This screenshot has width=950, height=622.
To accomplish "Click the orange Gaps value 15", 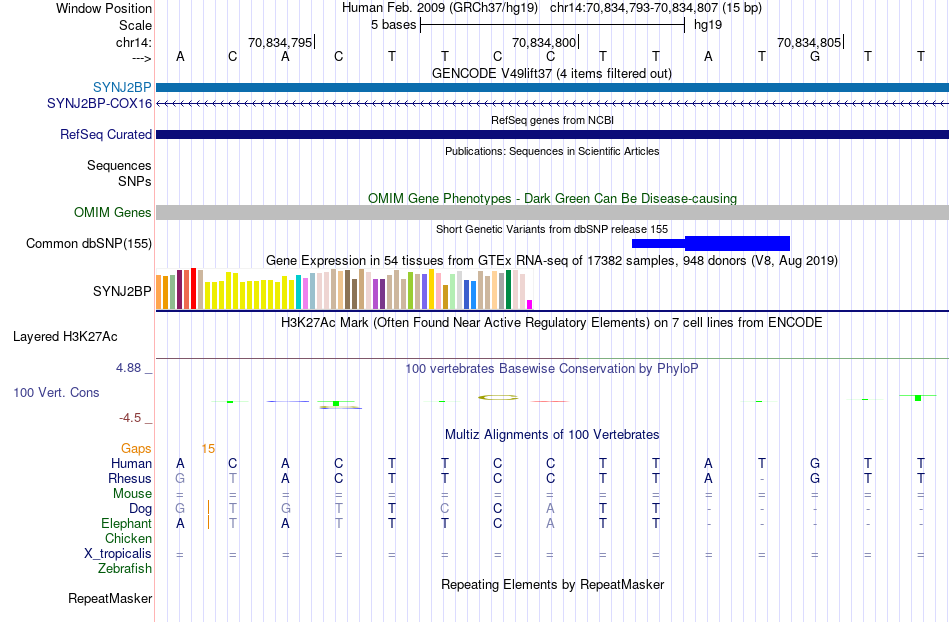I will 208,449.
